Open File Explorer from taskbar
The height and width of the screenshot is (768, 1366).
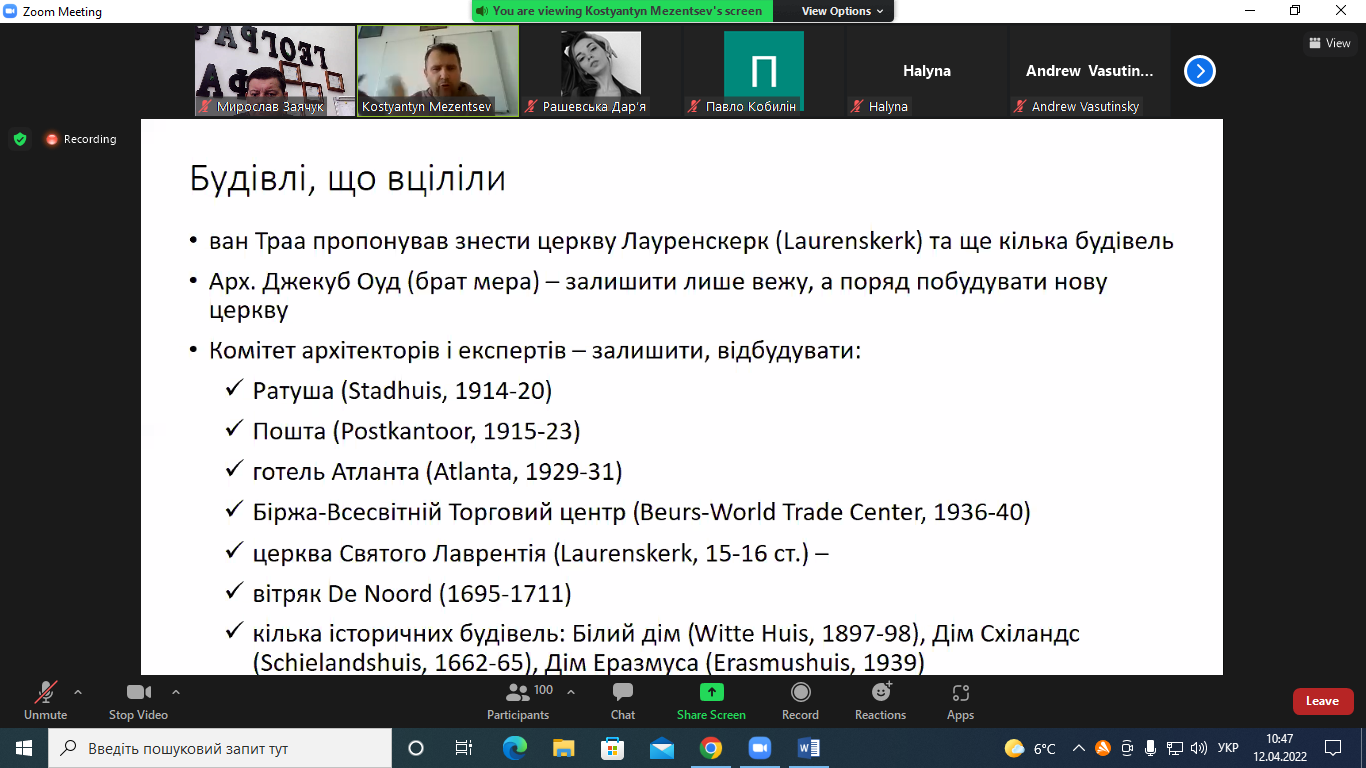tap(564, 748)
